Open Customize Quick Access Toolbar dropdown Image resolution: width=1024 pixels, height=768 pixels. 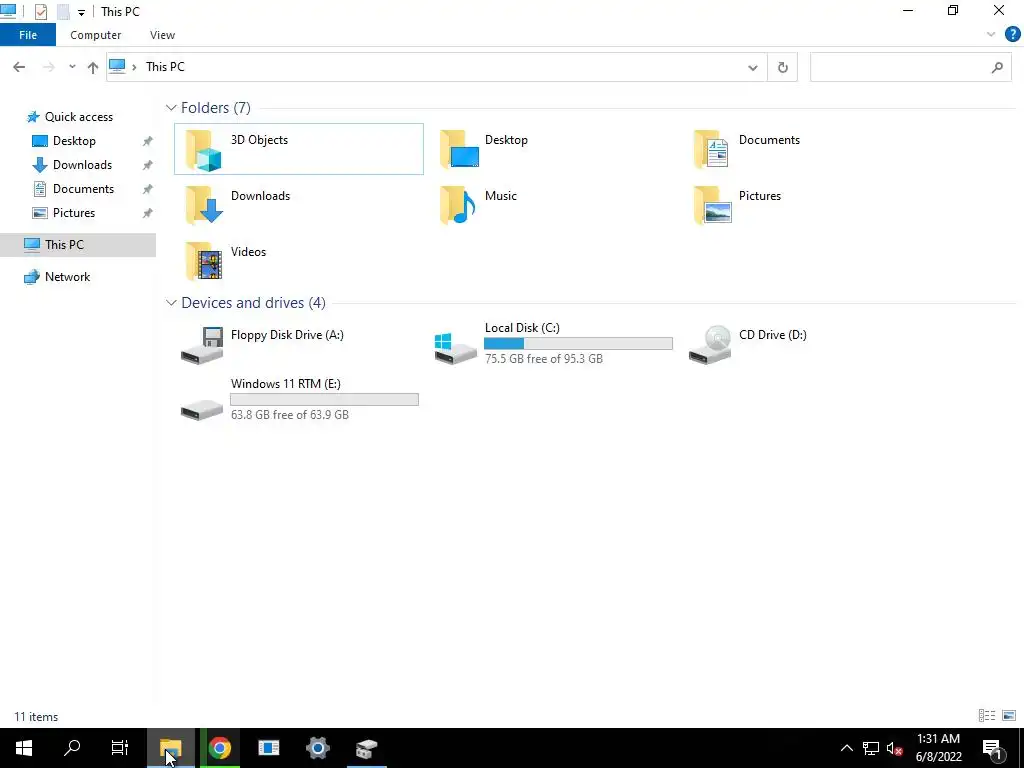(x=81, y=12)
